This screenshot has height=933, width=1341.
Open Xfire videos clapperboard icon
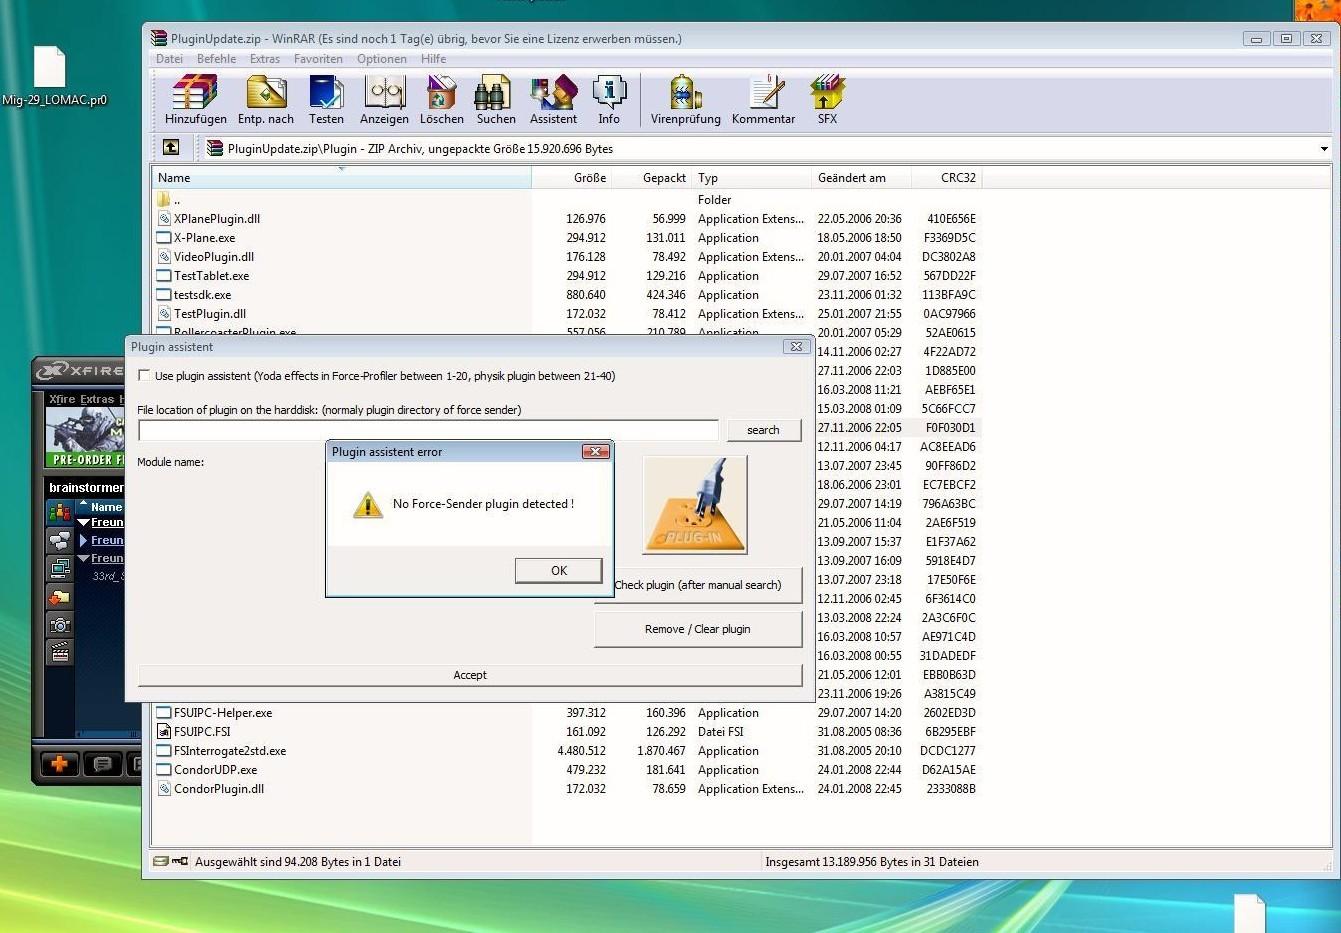click(x=60, y=653)
